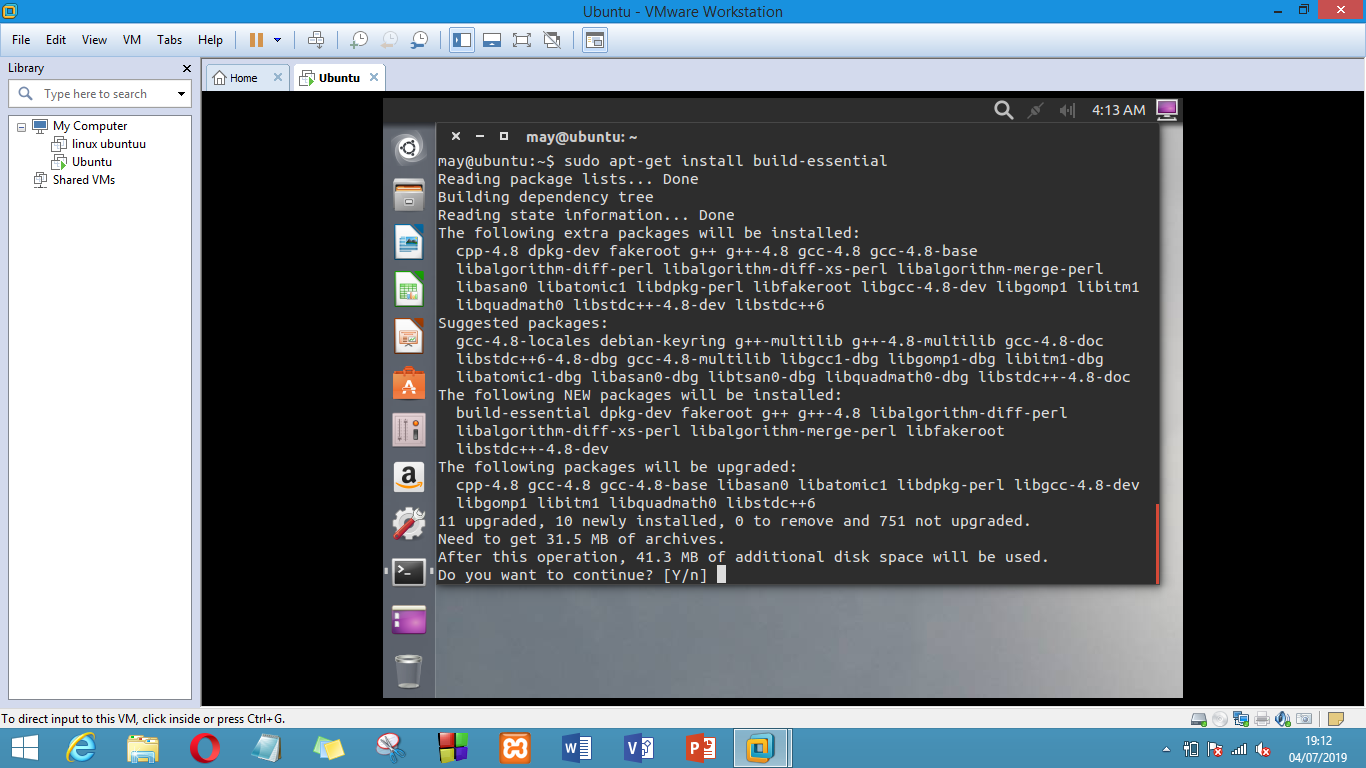Open the Ubuntu session menu indicator
Screen dimensions: 1366x768
pyautogui.click(x=1167, y=110)
